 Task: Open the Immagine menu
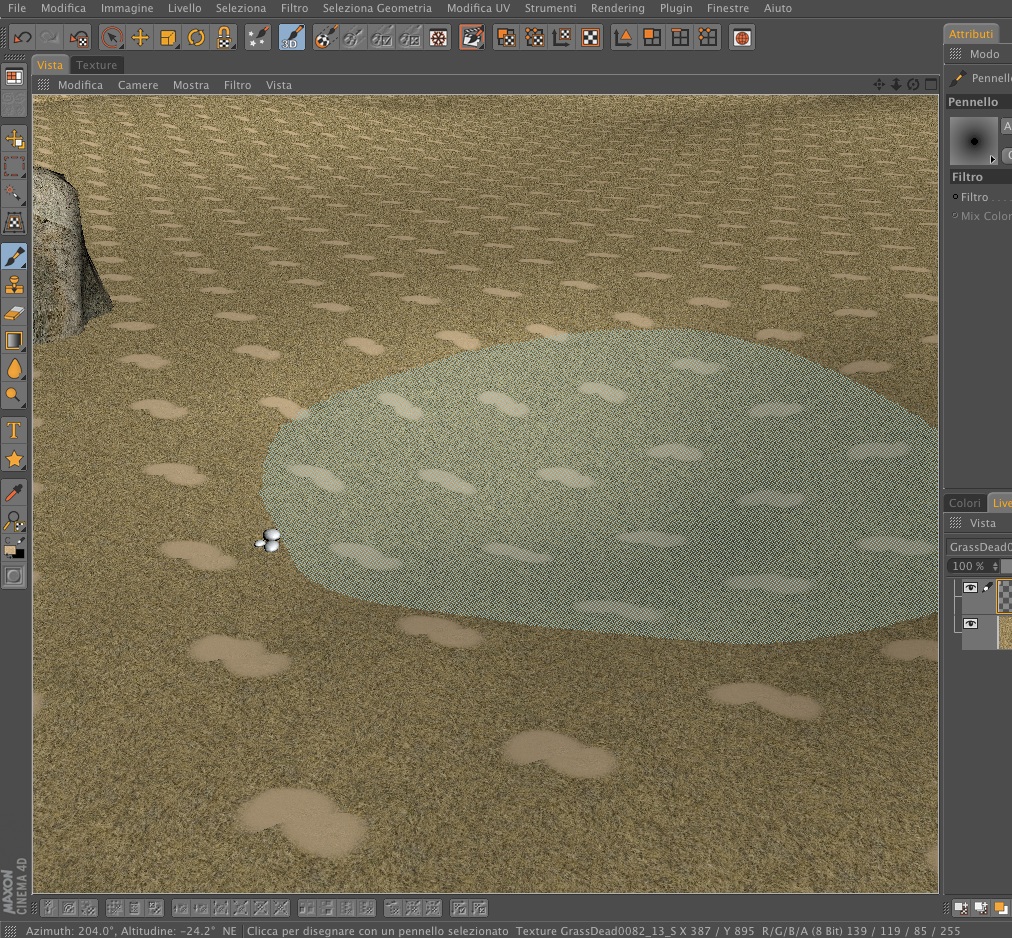point(127,8)
